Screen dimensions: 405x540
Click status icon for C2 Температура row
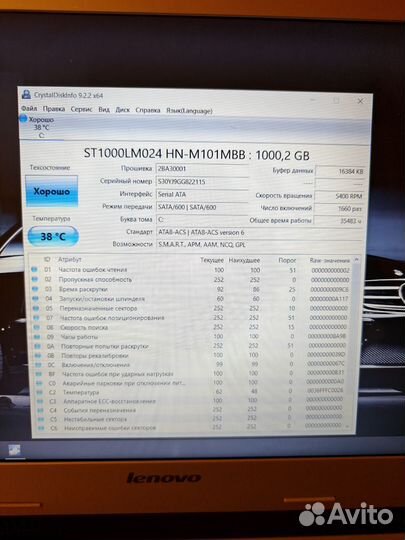(x=40, y=392)
